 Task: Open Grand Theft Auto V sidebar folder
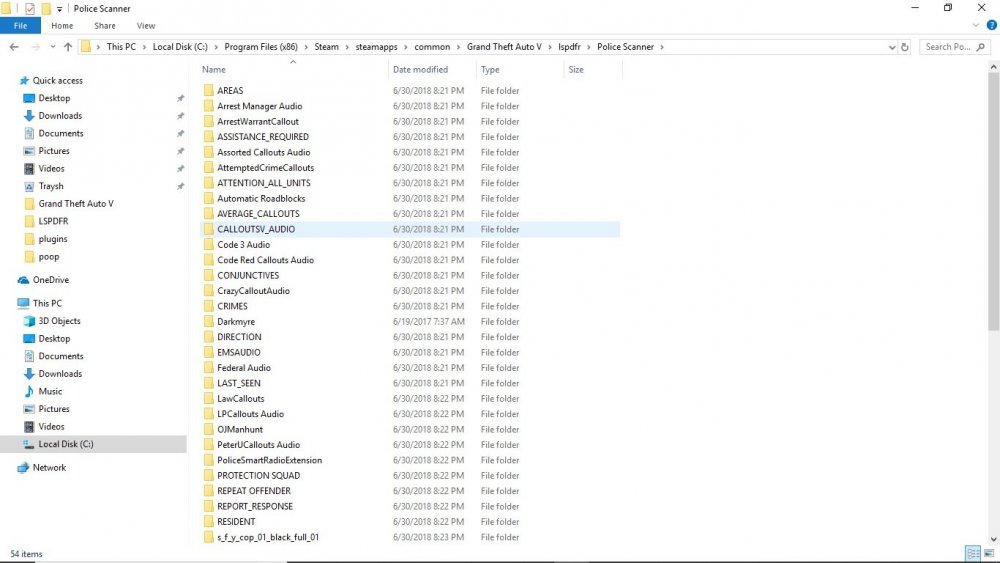[x=76, y=203]
